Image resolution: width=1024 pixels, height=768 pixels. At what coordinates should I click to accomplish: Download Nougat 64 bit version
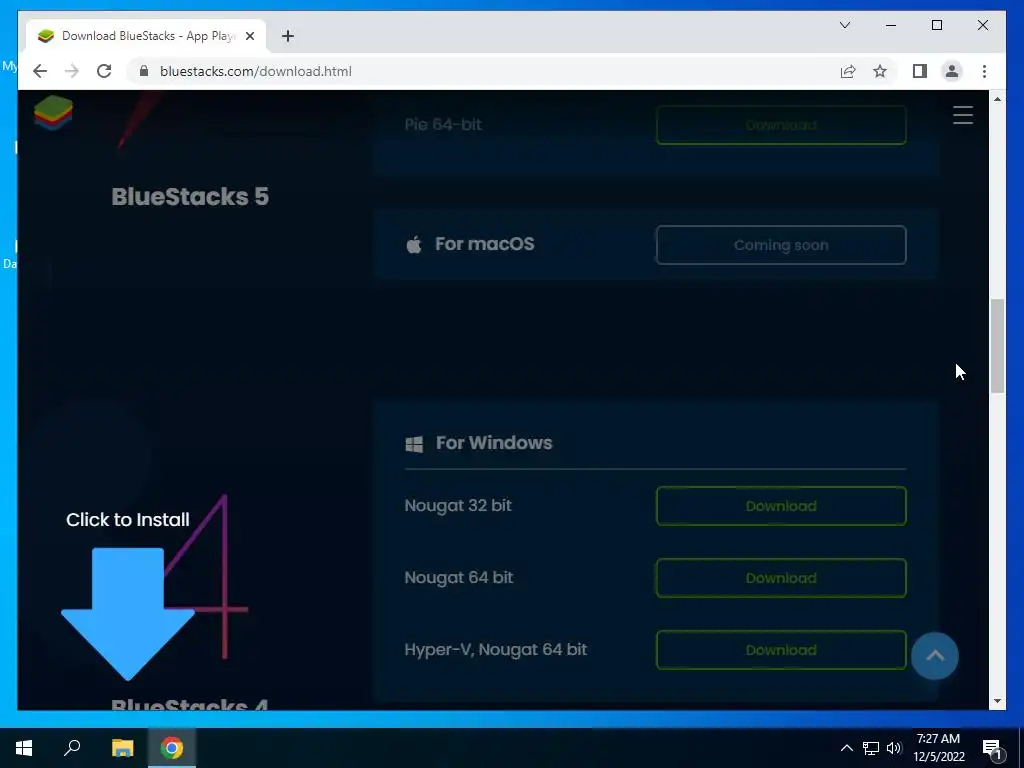[x=781, y=578]
